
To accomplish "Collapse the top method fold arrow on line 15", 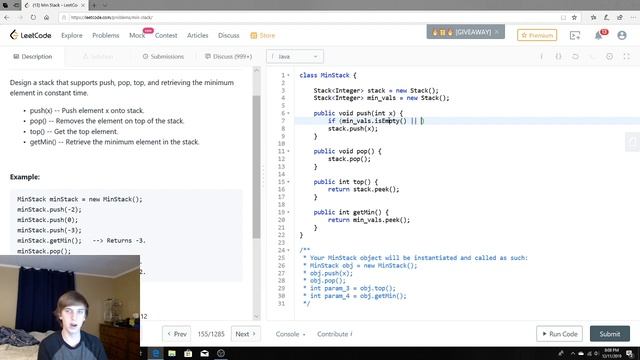I will click(x=288, y=182).
